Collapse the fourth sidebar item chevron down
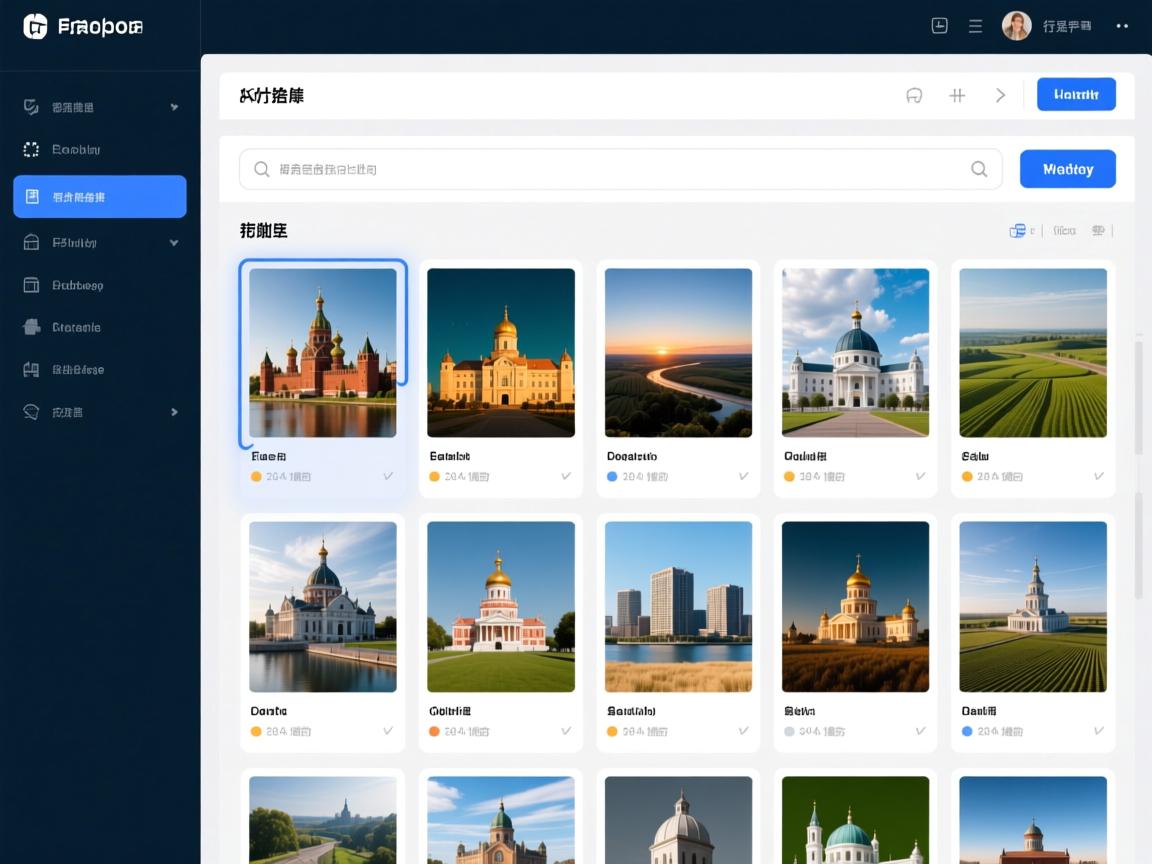1152x864 pixels. (x=174, y=242)
